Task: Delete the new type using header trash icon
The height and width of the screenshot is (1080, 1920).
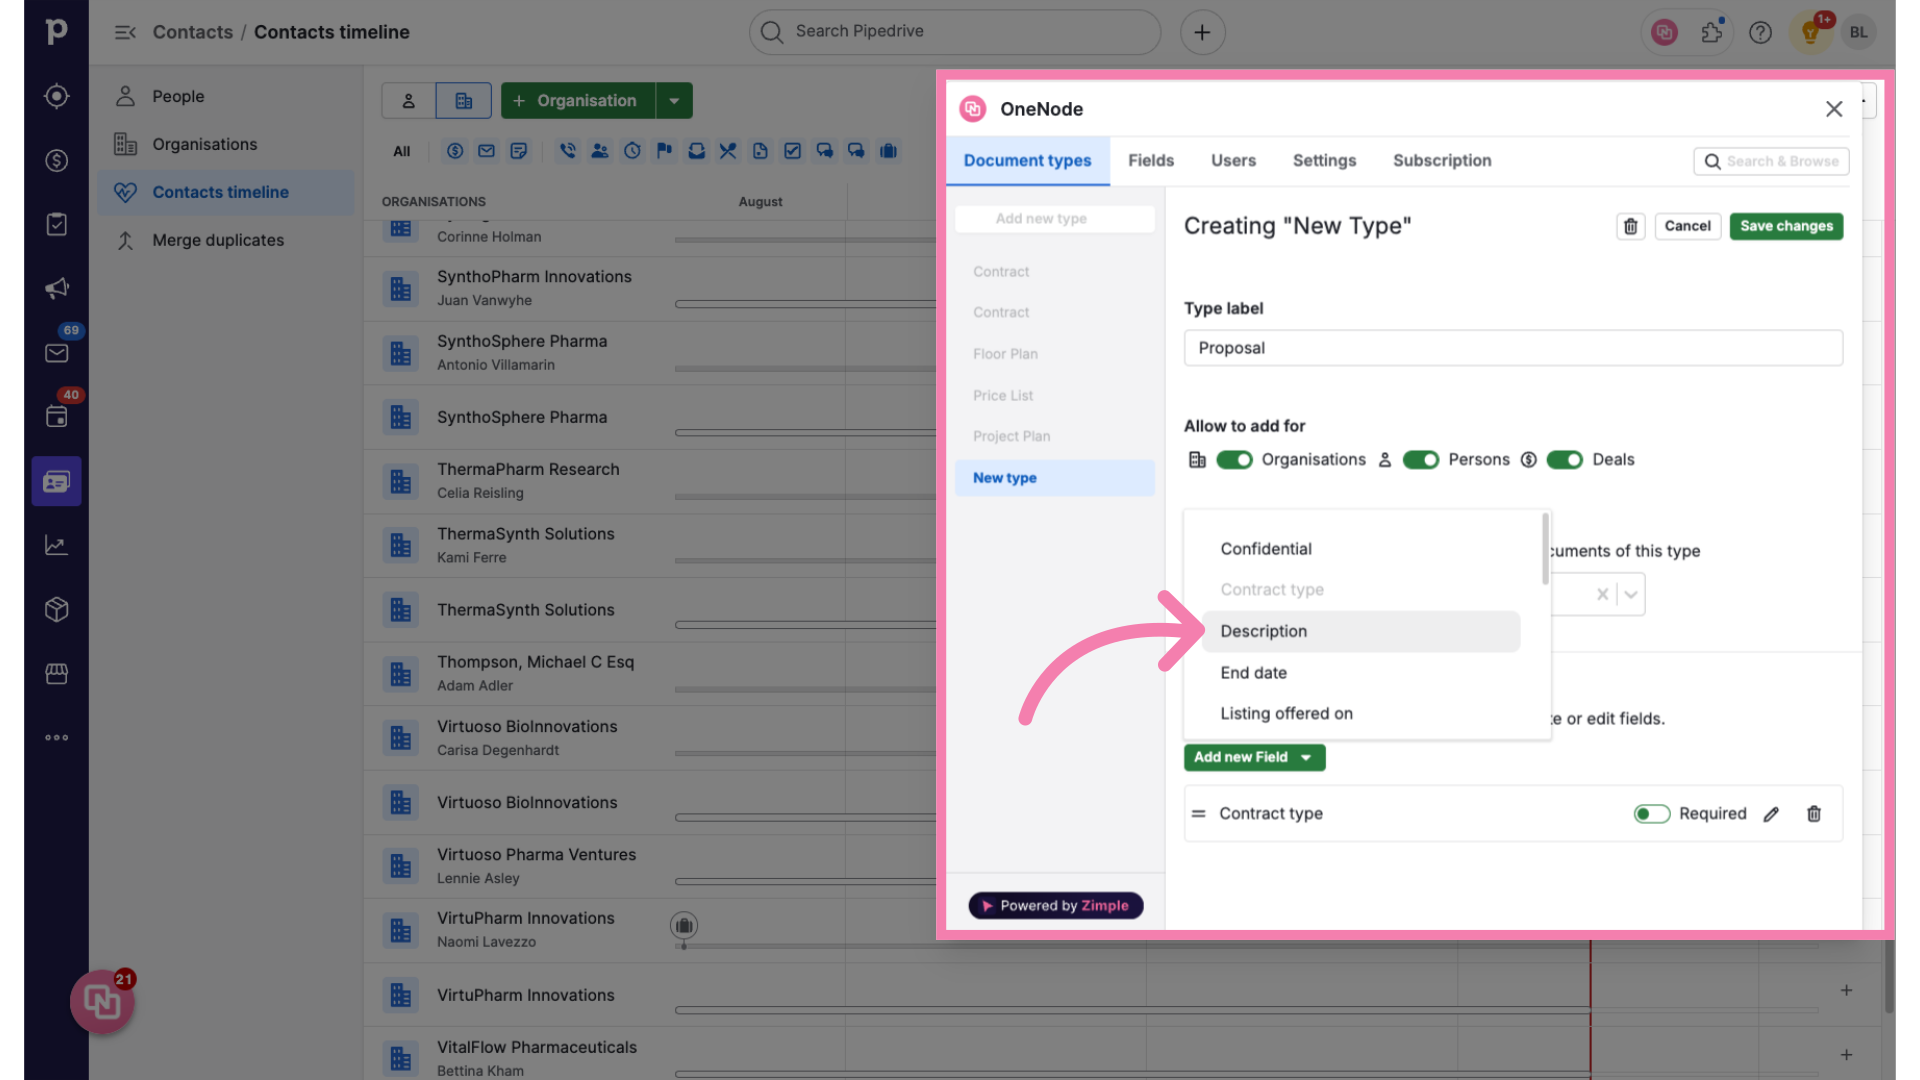Action: coord(1630,226)
